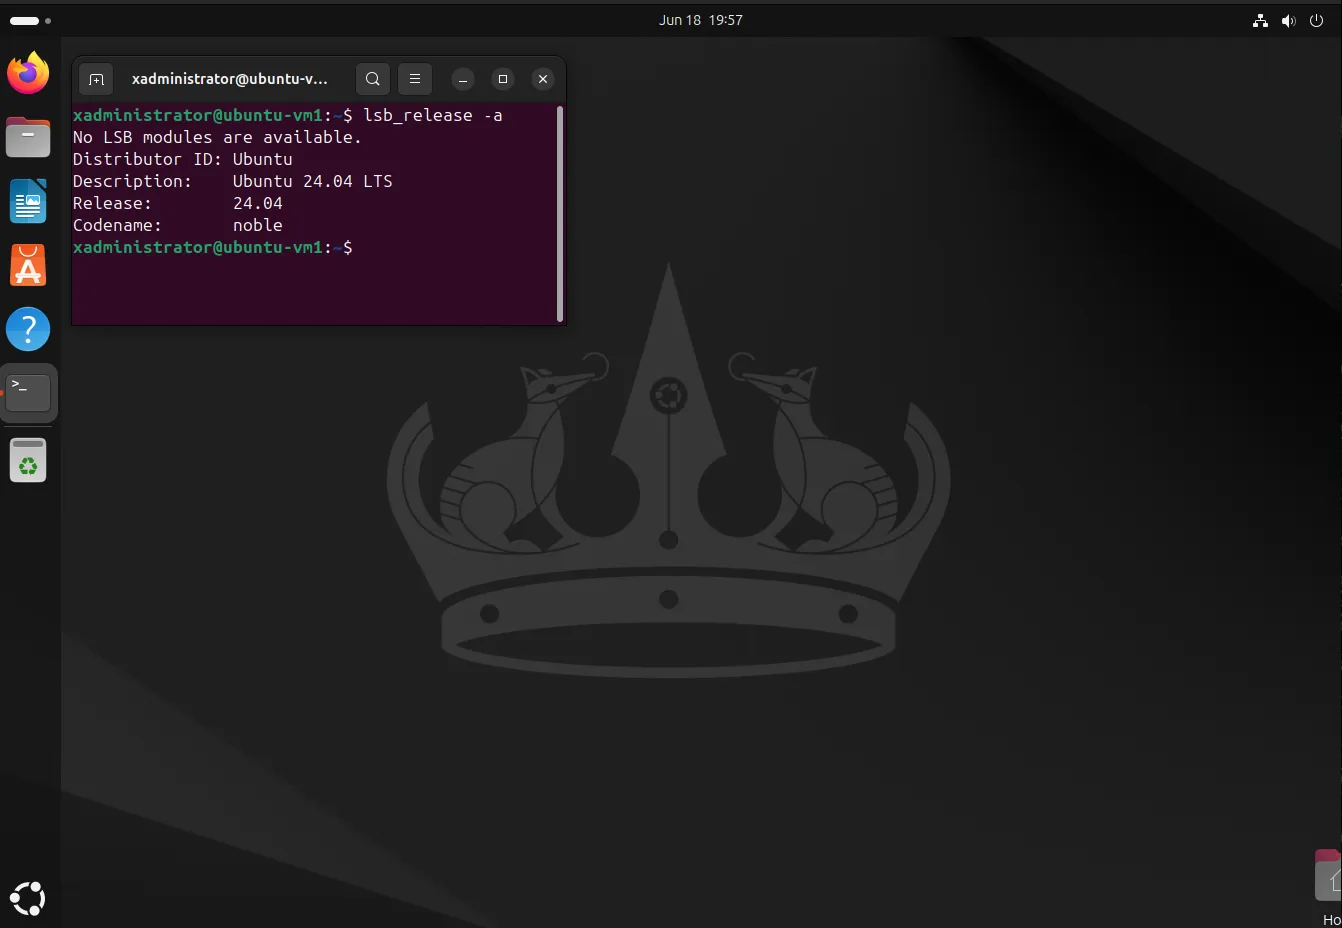Click the 'Distributor ID:' label
This screenshot has width=1342, height=928.
tap(147, 160)
